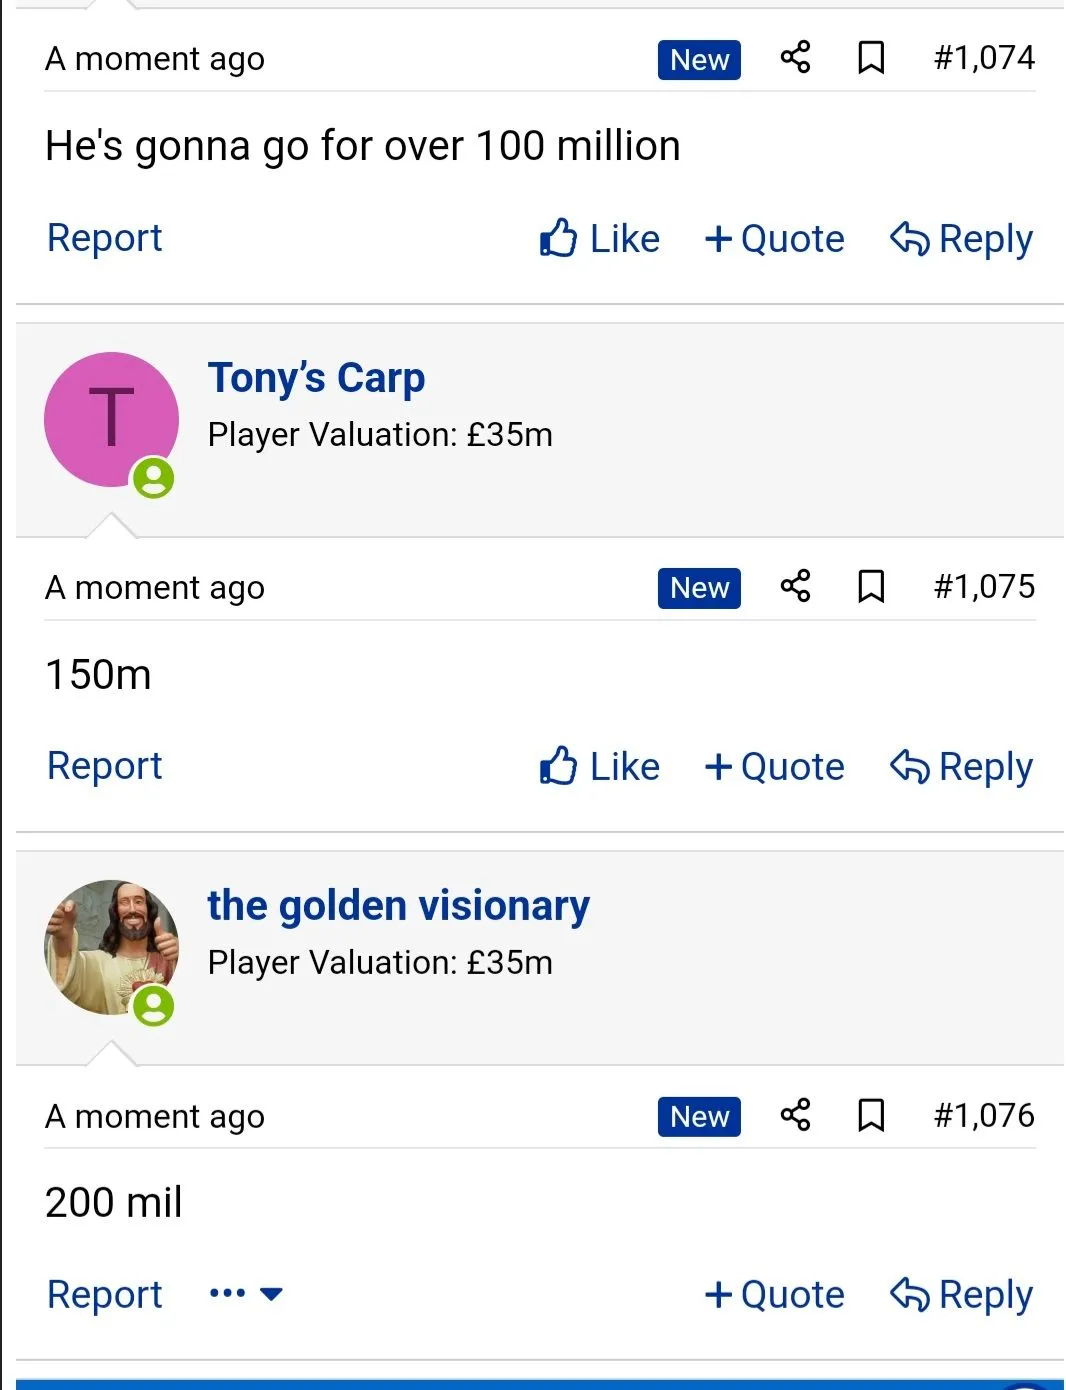Share post #1,076 via share icon
1066x1390 pixels.
(x=795, y=1115)
